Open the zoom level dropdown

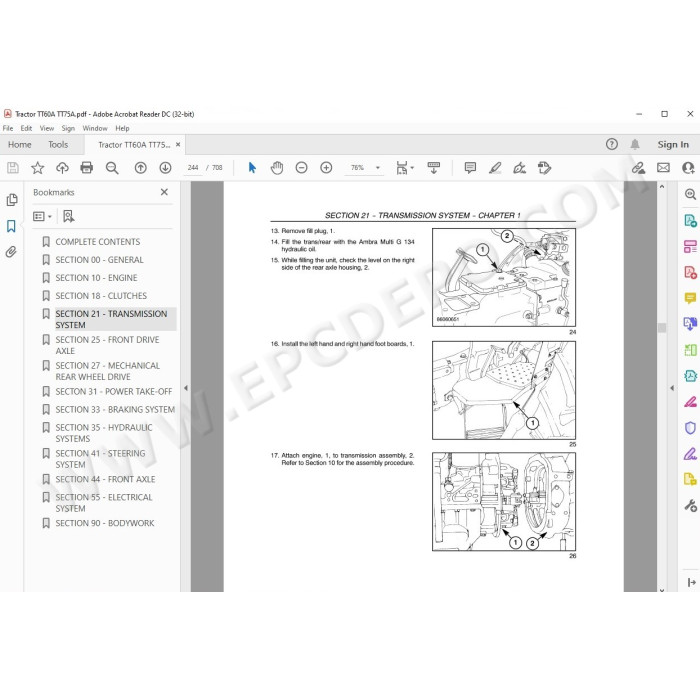pyautogui.click(x=378, y=168)
